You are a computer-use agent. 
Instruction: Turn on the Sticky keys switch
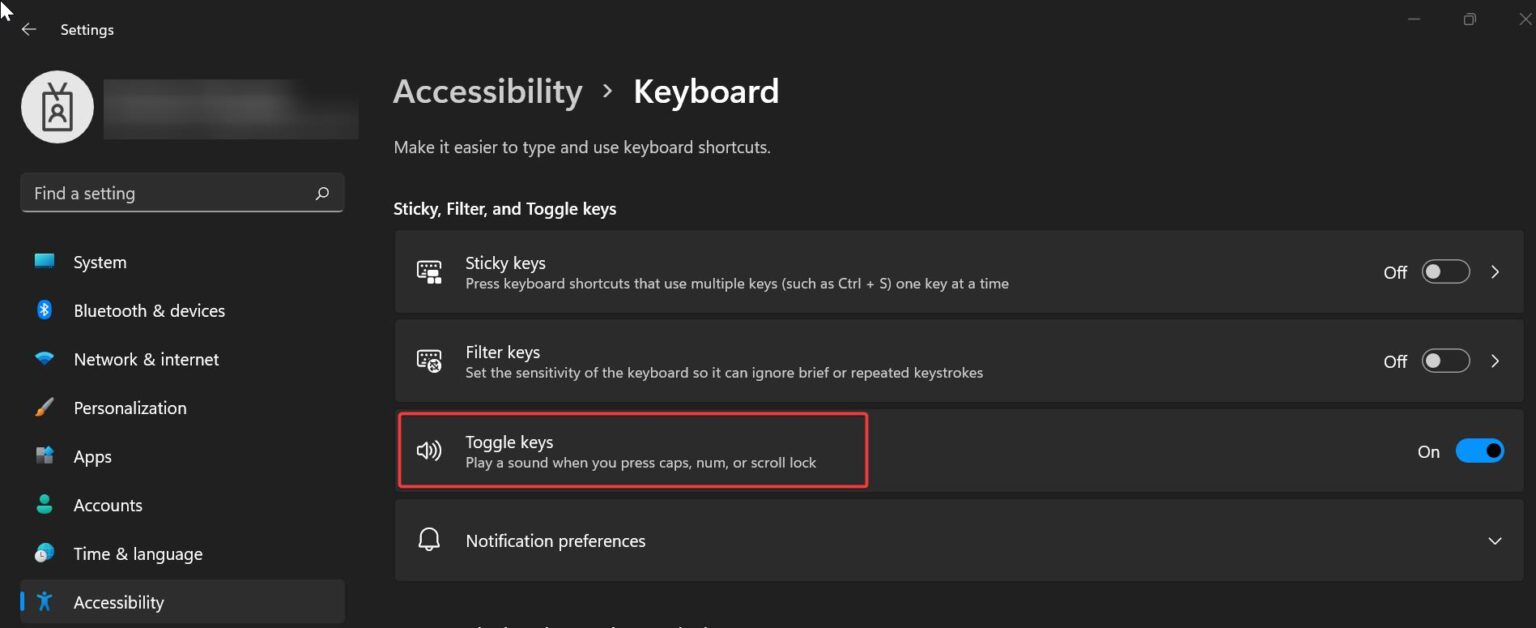[1446, 272]
